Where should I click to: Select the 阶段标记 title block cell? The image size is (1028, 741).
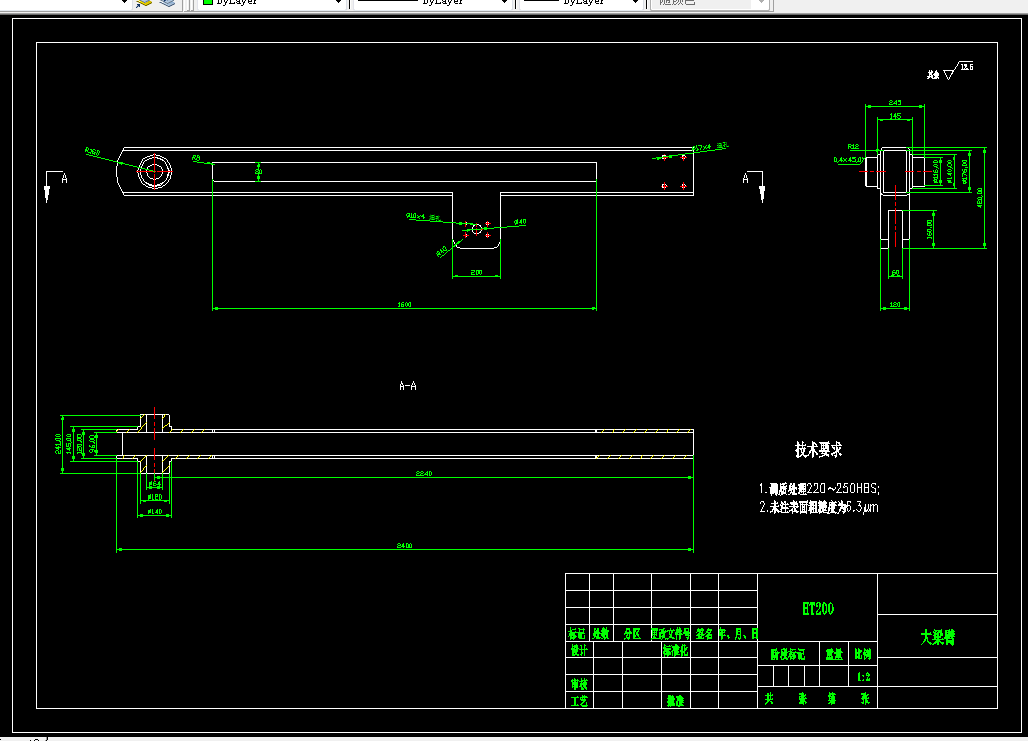point(787,654)
